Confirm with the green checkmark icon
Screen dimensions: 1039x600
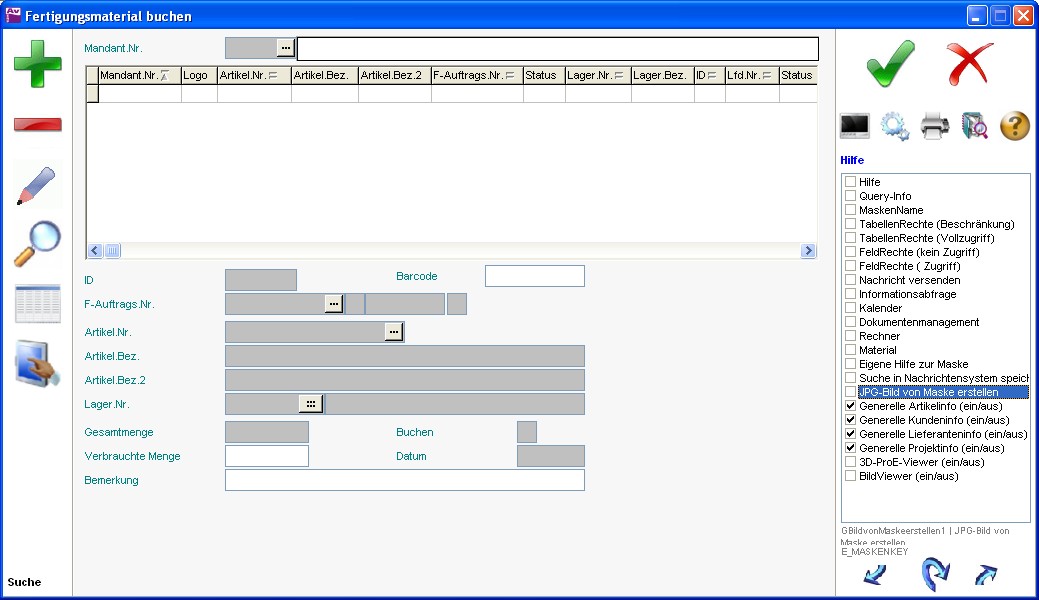(x=890, y=64)
